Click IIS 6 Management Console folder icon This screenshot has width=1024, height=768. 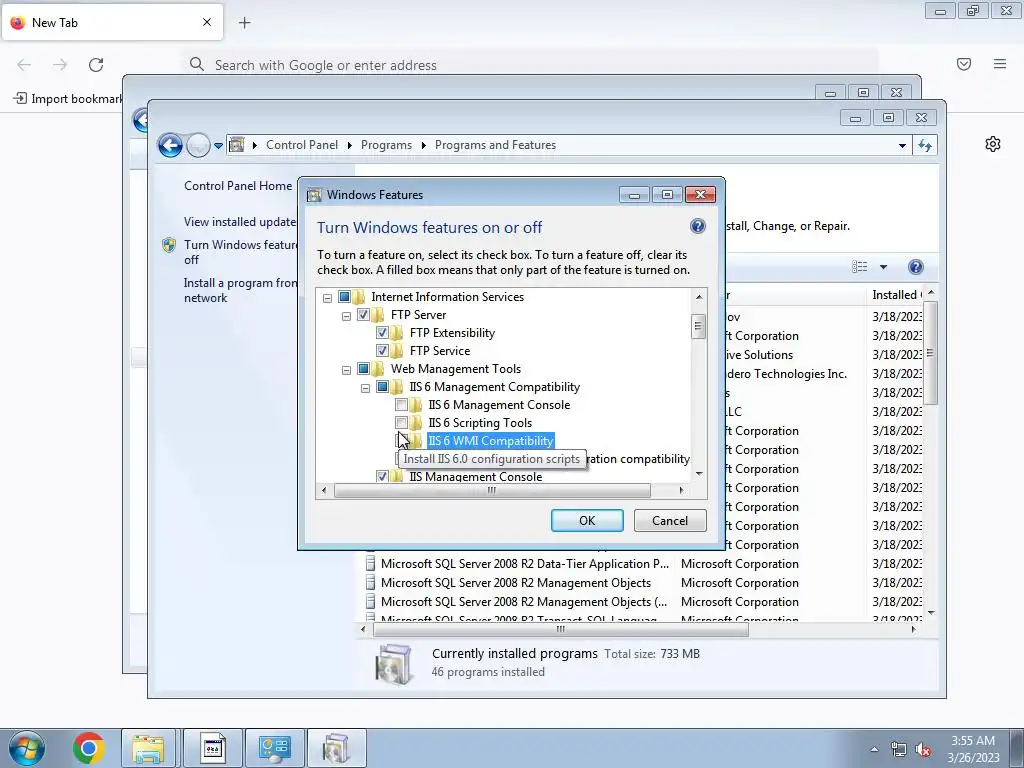415,405
